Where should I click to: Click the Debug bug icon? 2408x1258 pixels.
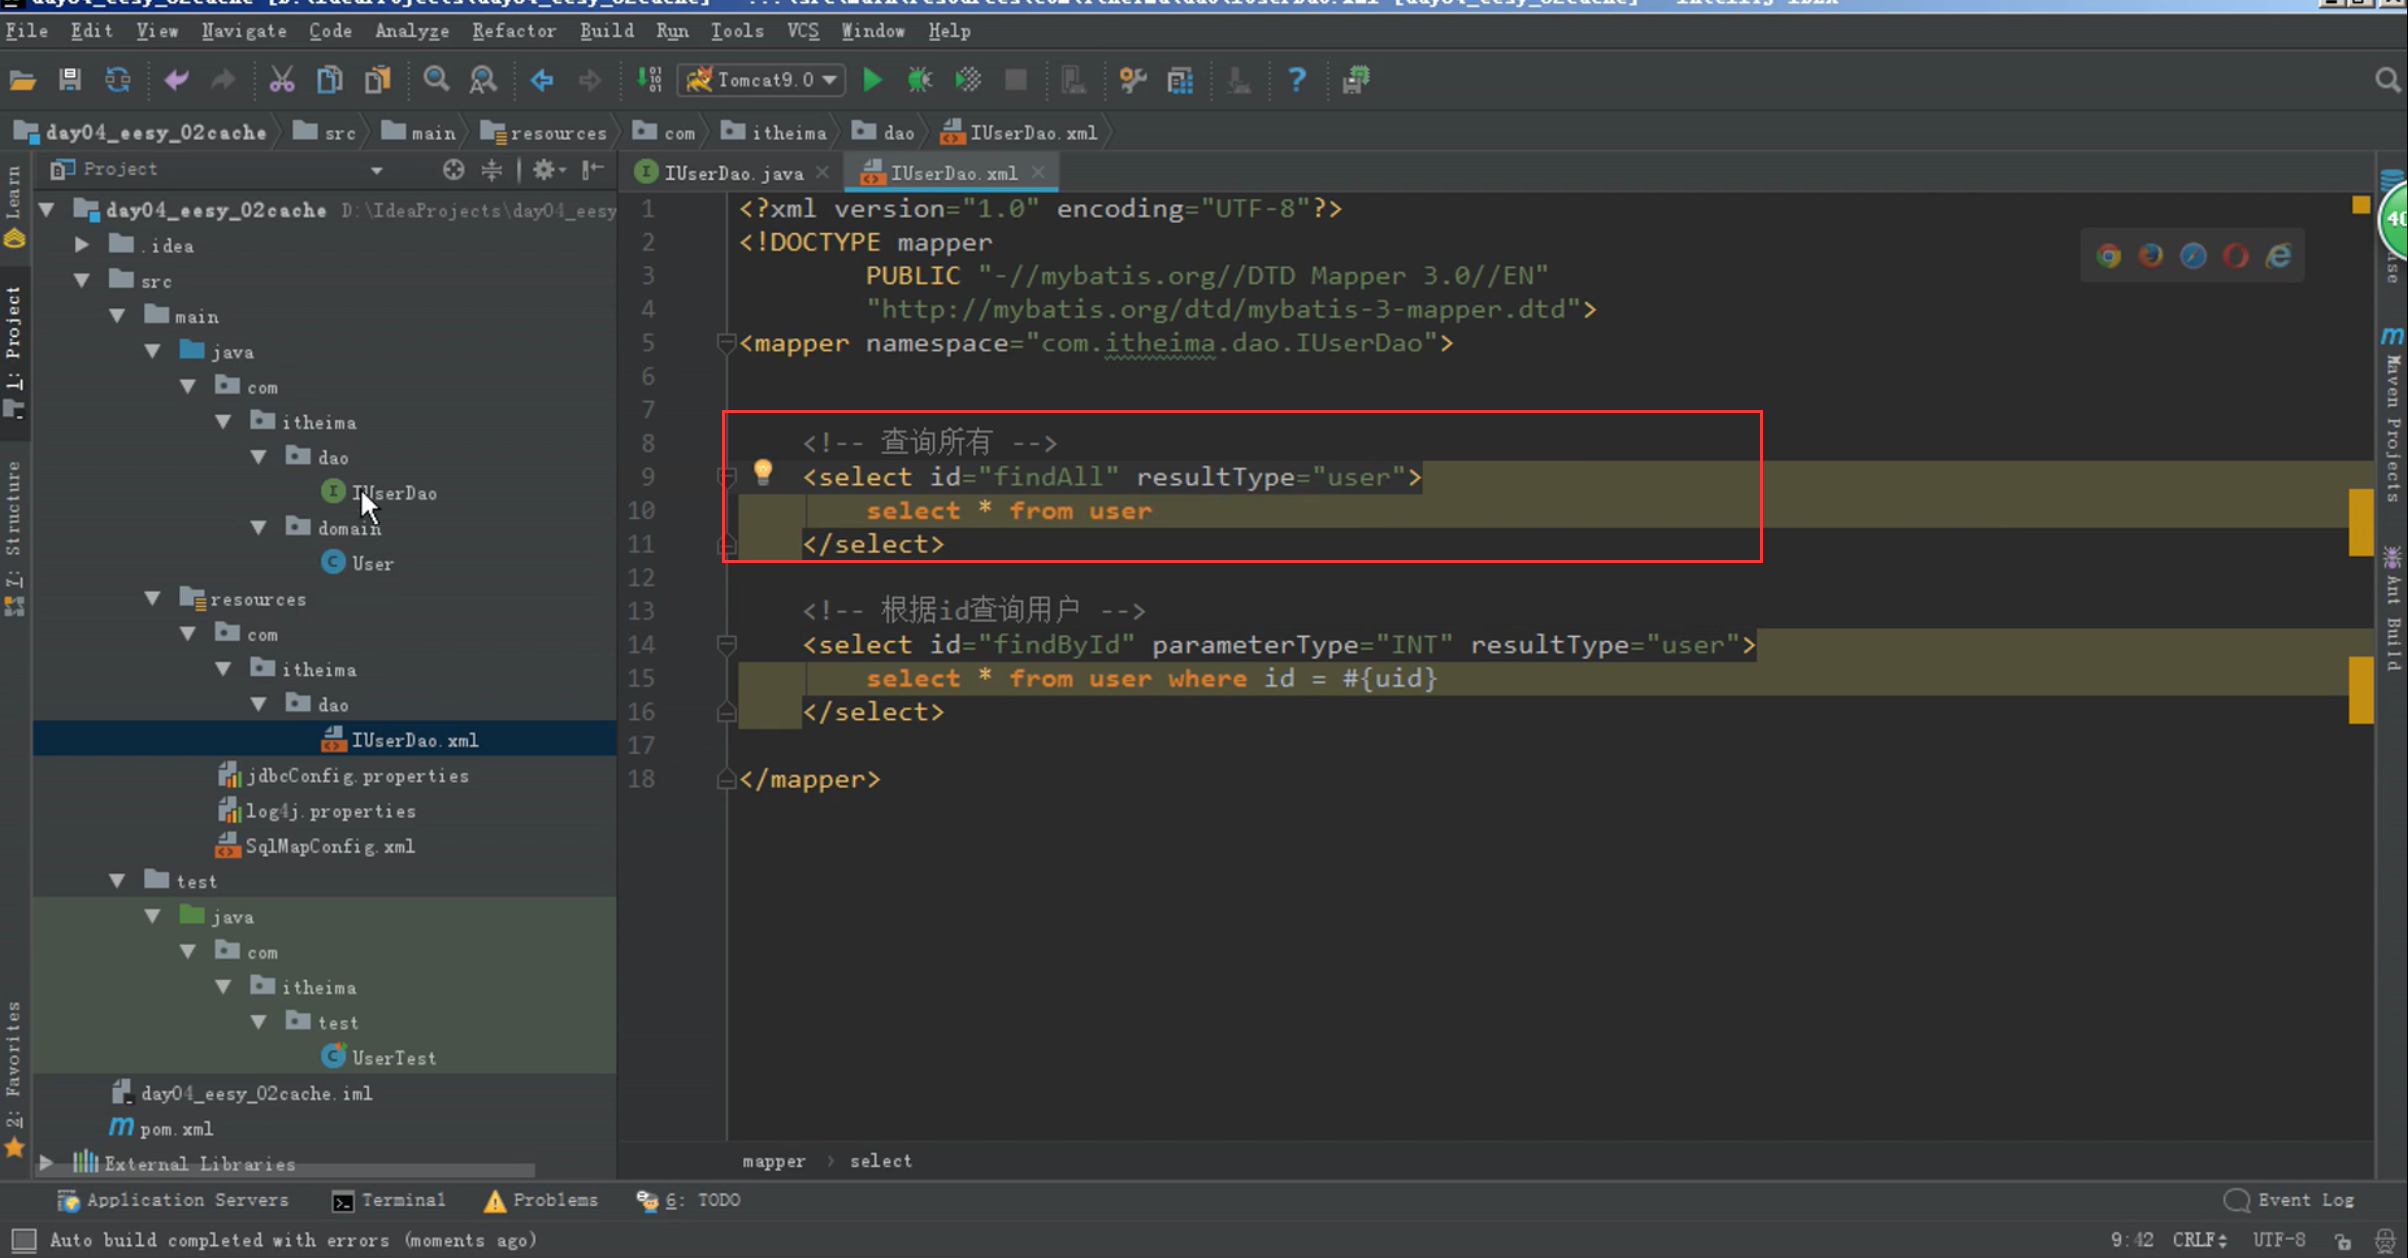tap(919, 80)
